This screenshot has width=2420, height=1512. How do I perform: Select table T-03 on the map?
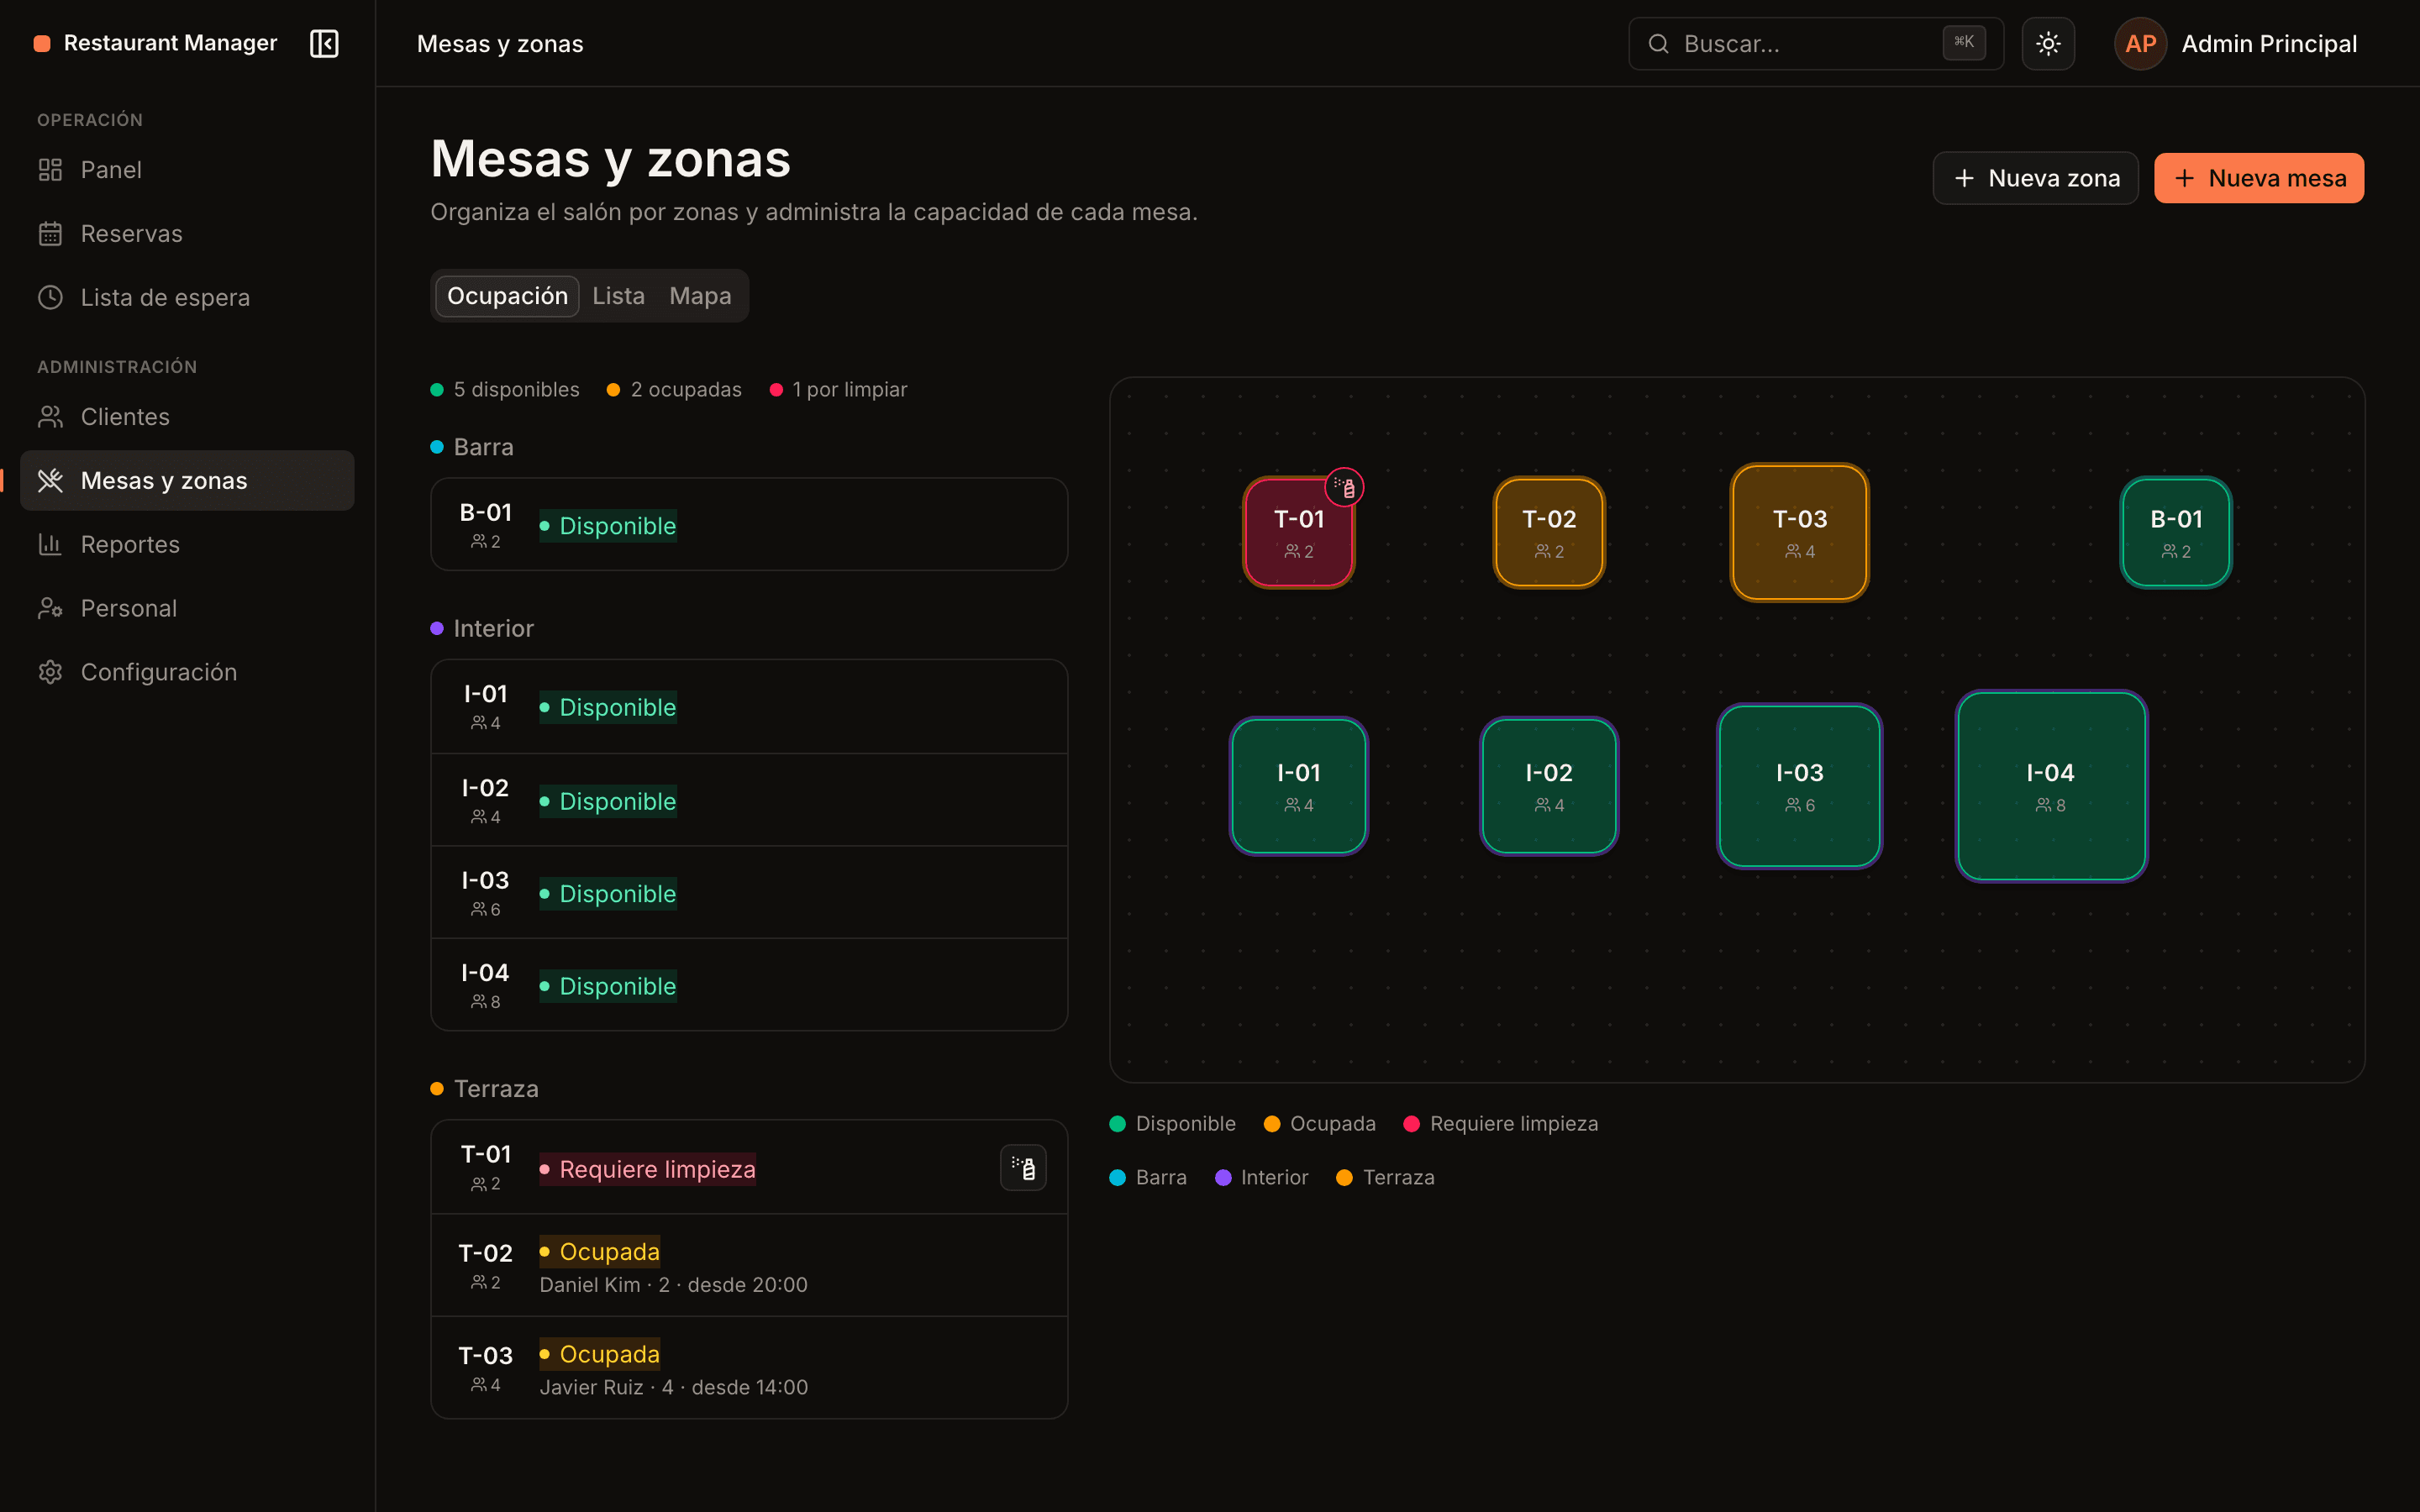[1799, 533]
